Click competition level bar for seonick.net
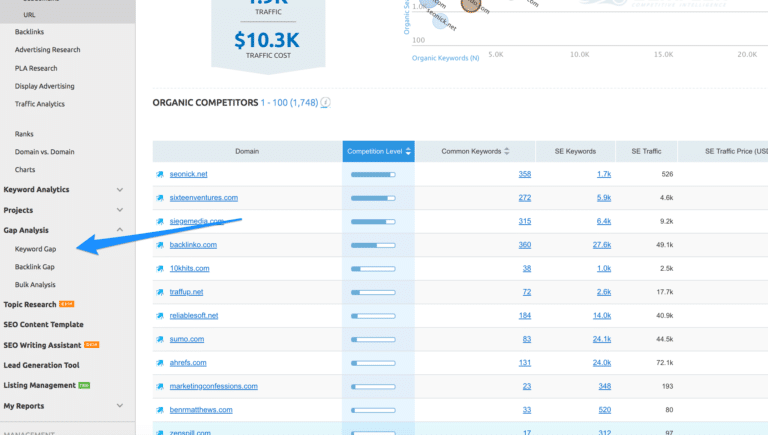 pyautogui.click(x=373, y=174)
